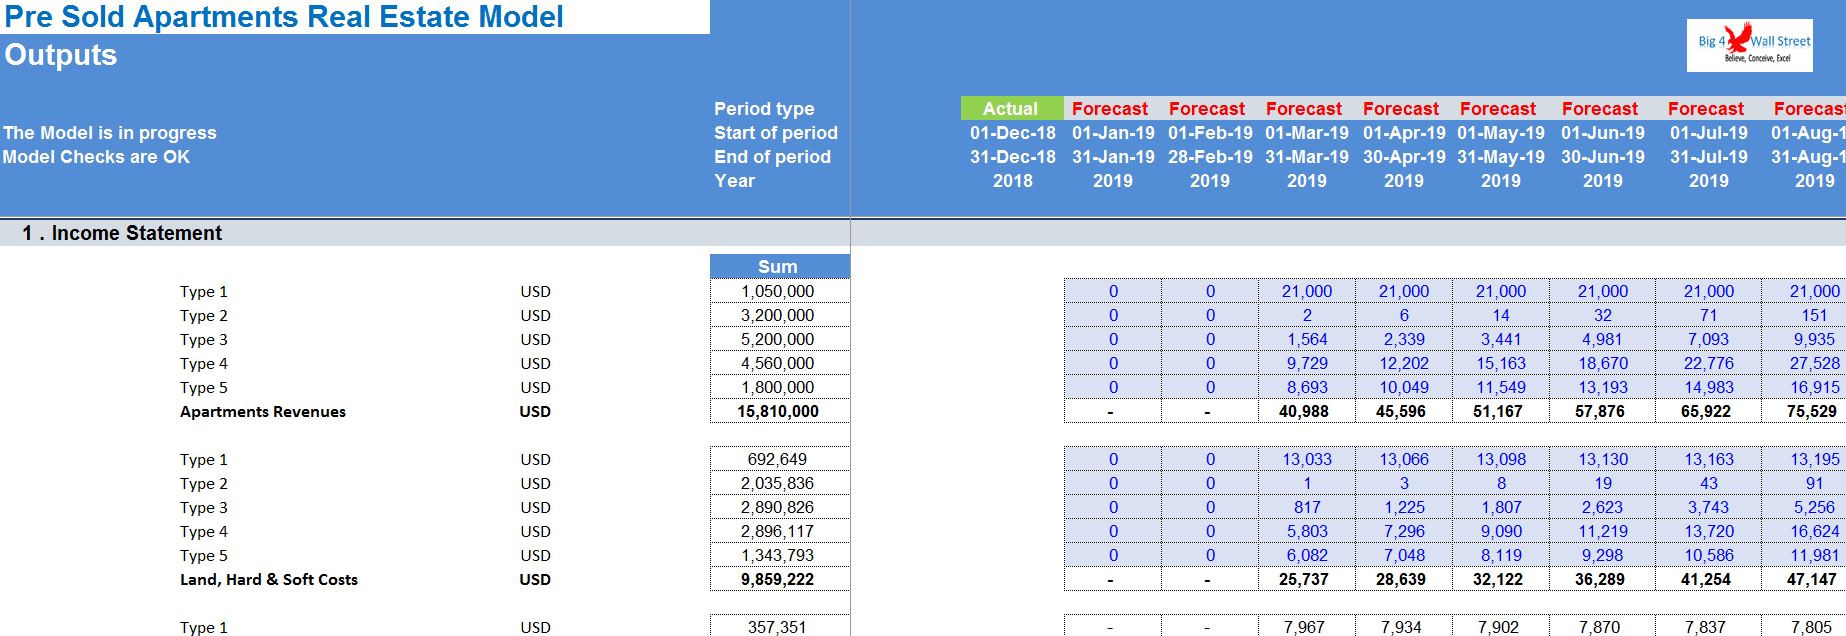The height and width of the screenshot is (636, 1846).
Task: Select revenue total 45,596 for April
Action: coord(1404,411)
